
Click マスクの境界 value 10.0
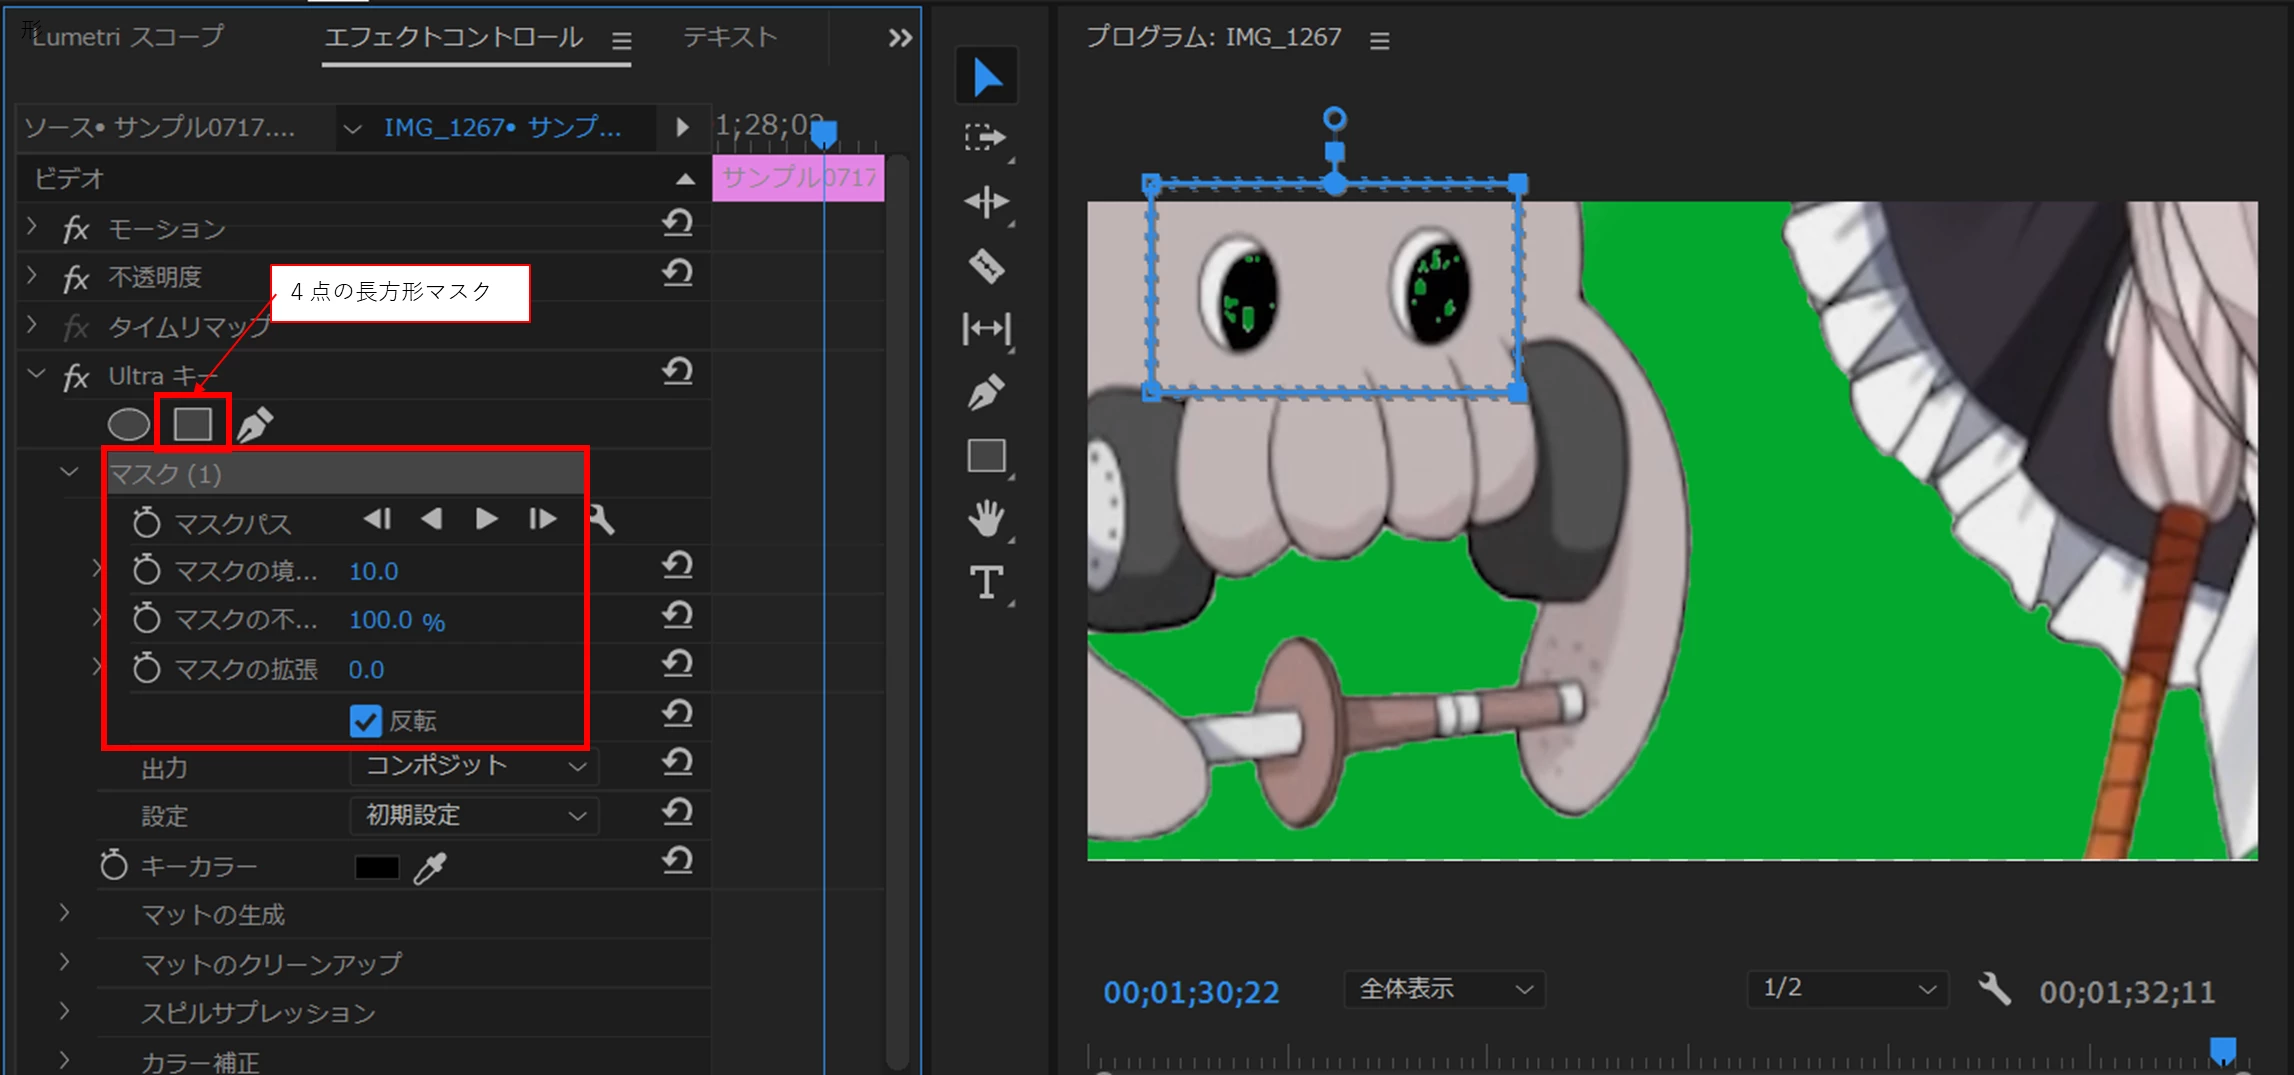(373, 571)
